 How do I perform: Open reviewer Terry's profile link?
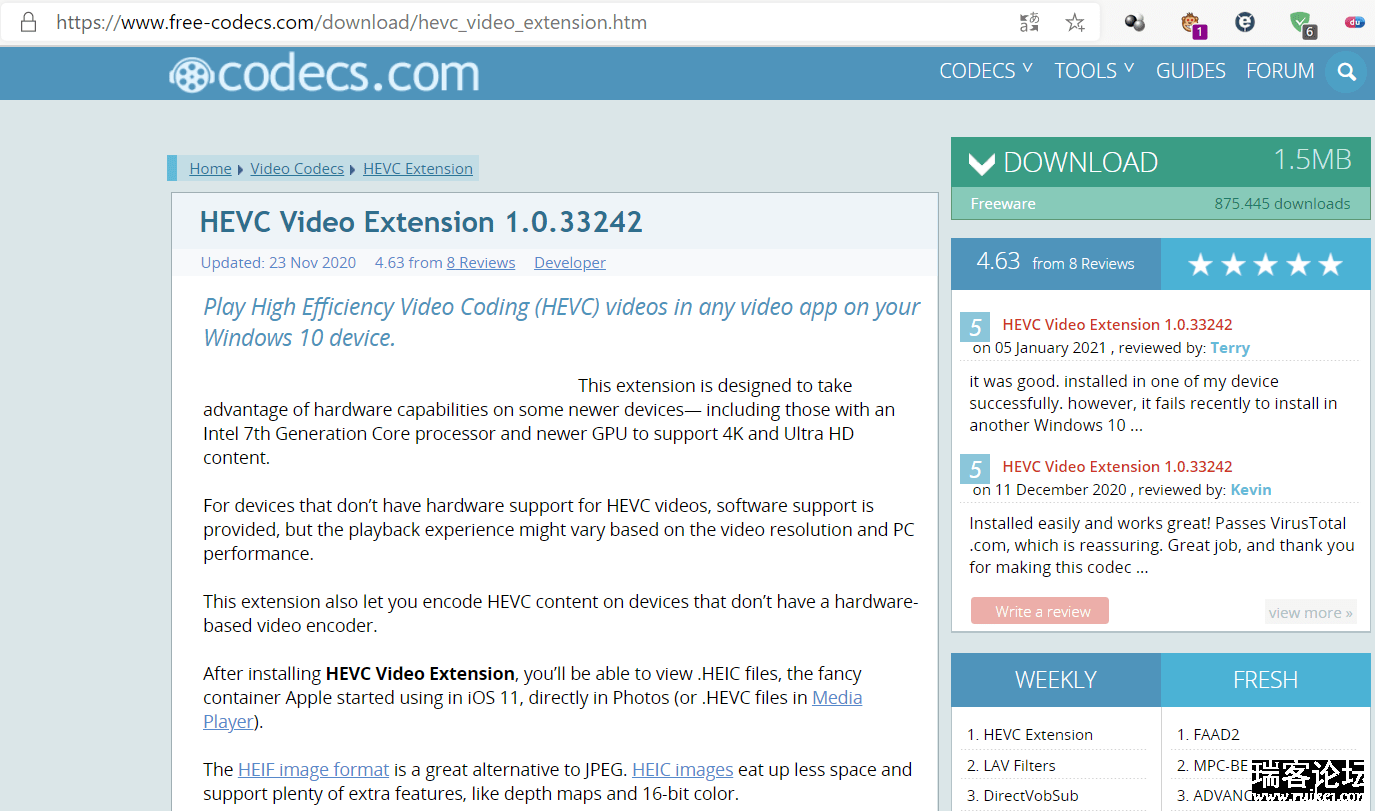1230,348
